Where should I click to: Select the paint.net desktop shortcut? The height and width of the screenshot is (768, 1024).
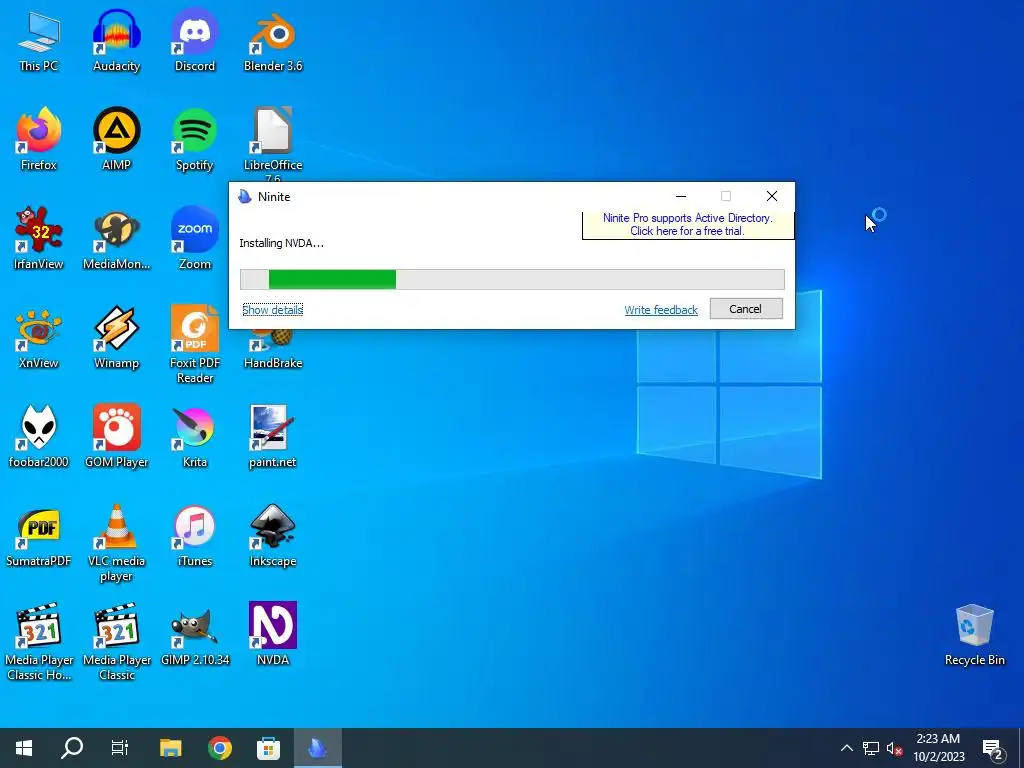pos(273,436)
